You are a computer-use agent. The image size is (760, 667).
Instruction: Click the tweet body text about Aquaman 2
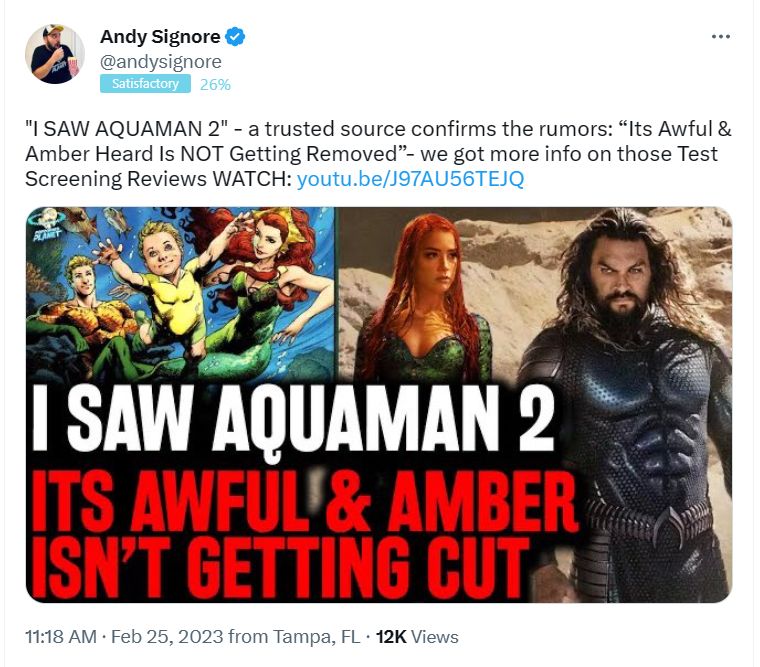378,154
